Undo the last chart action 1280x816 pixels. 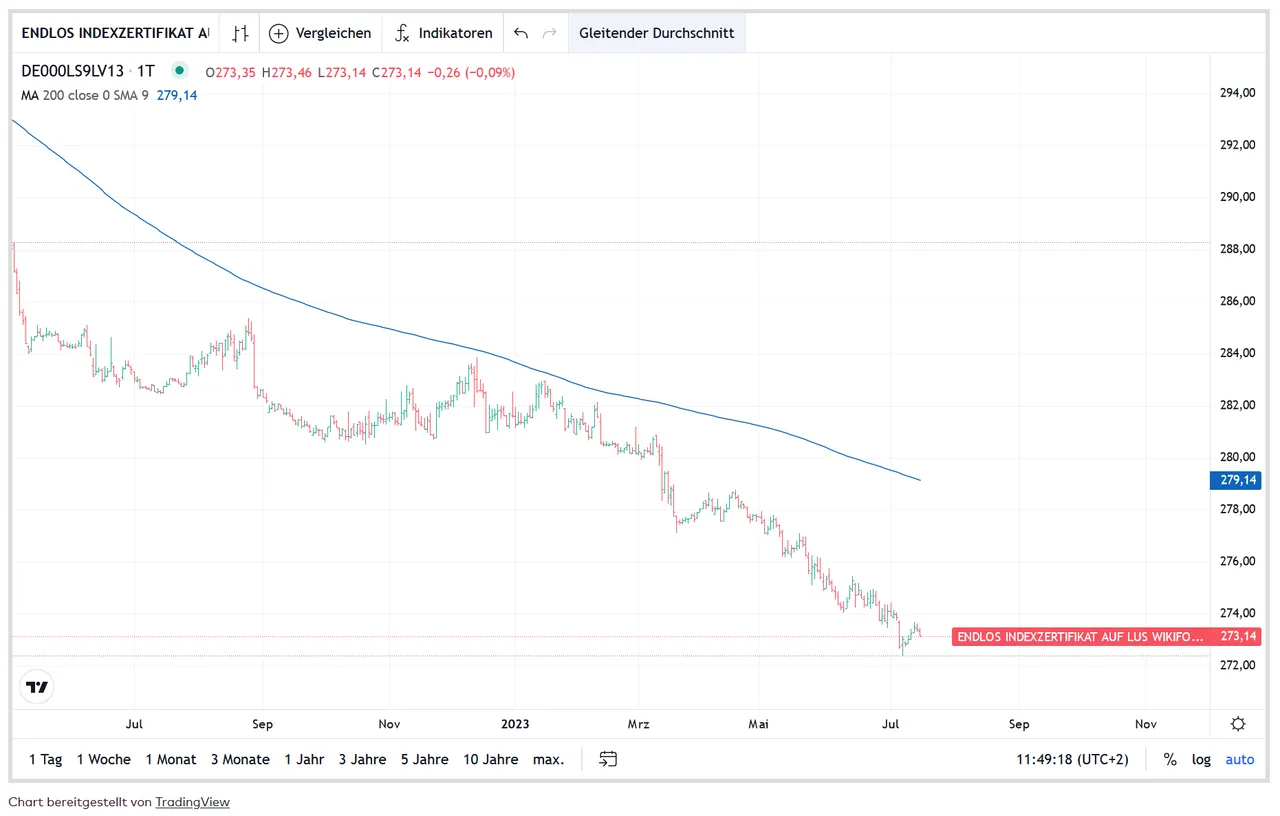[520, 33]
